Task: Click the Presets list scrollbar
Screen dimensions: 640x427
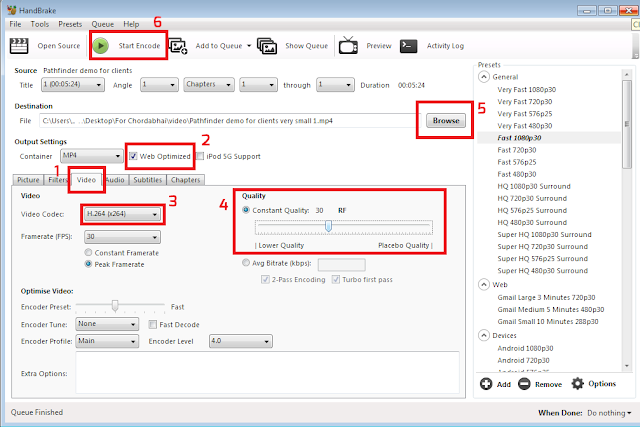Action: [x=627, y=124]
